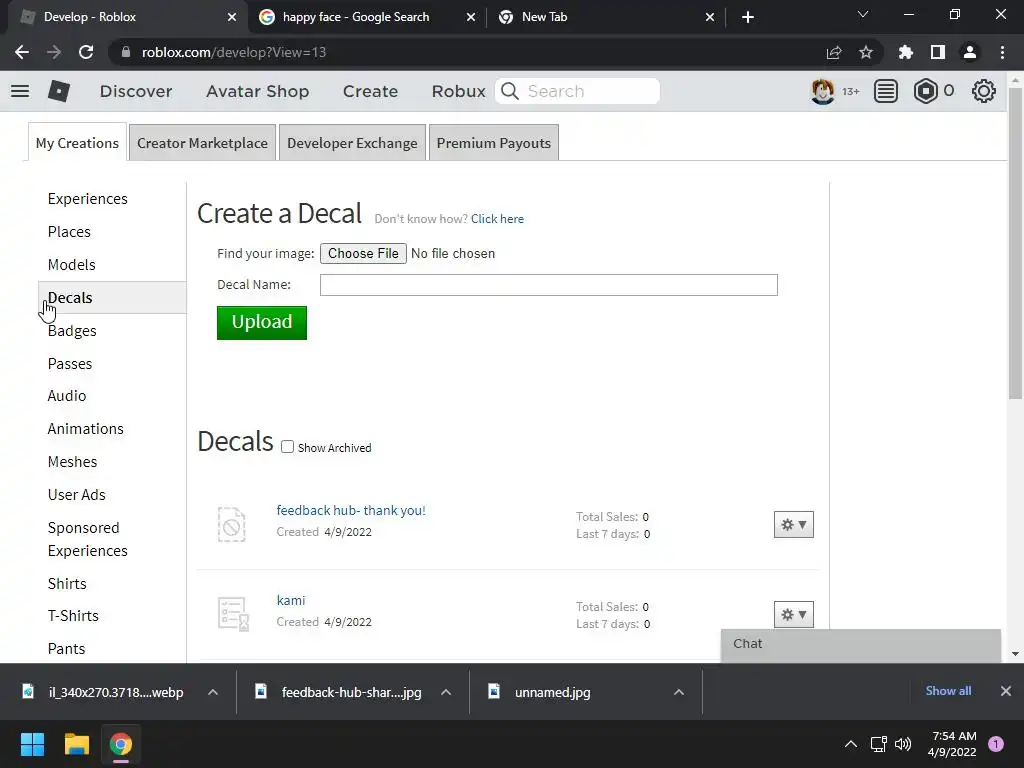Click the green Upload button
1024x768 pixels.
262,323
